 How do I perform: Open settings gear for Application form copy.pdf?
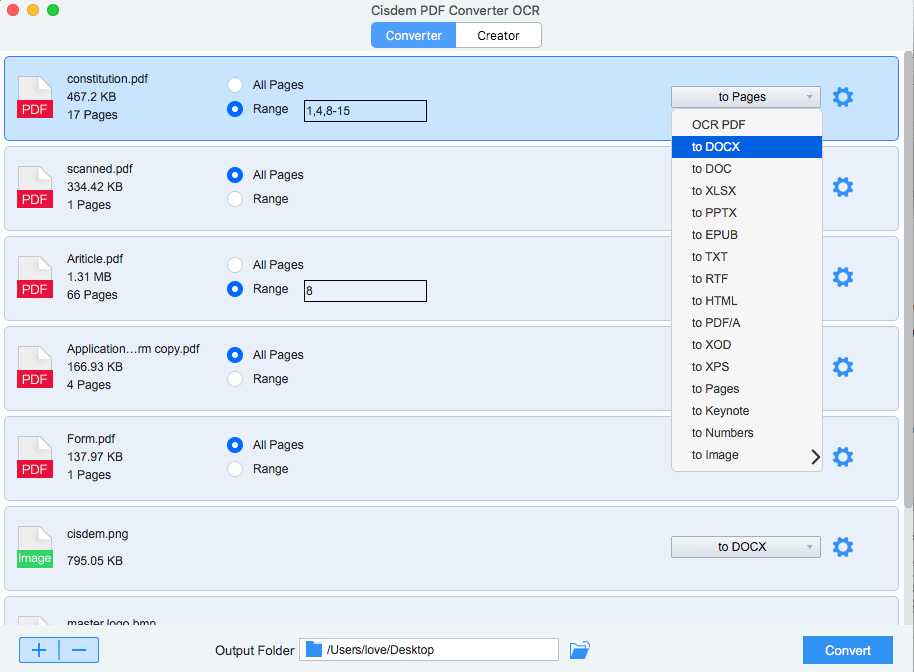point(843,367)
